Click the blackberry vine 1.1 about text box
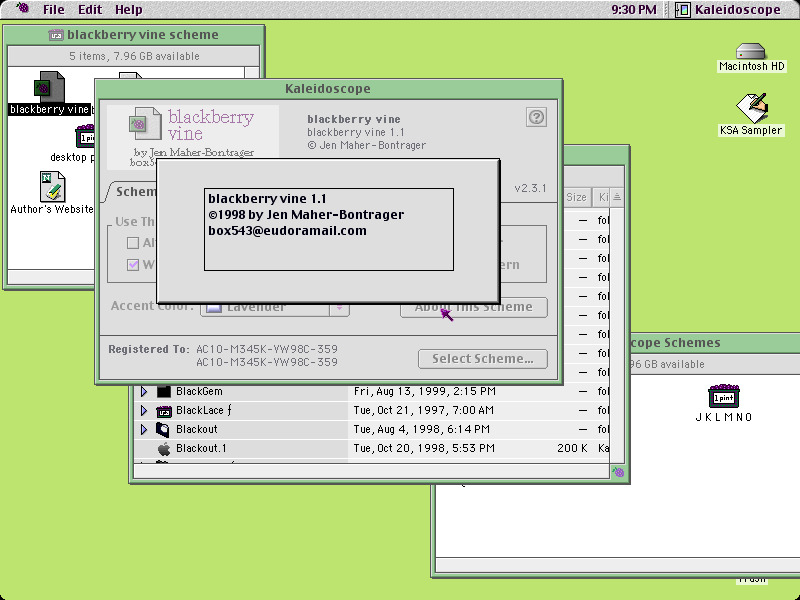 tap(329, 230)
